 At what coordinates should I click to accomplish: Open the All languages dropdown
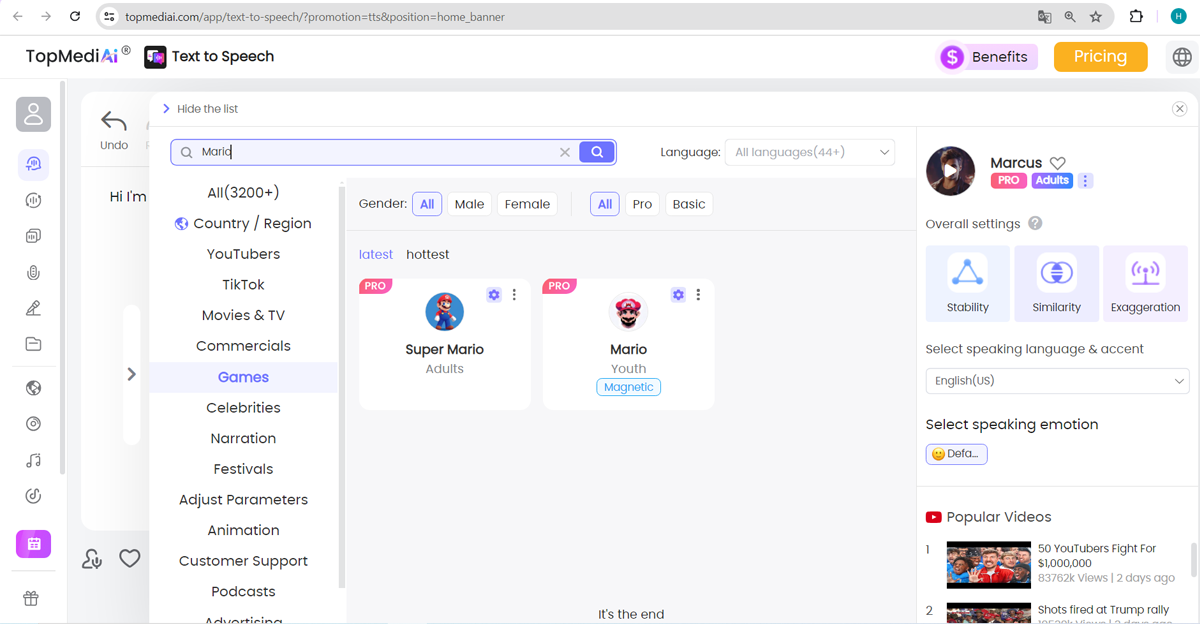tap(810, 152)
